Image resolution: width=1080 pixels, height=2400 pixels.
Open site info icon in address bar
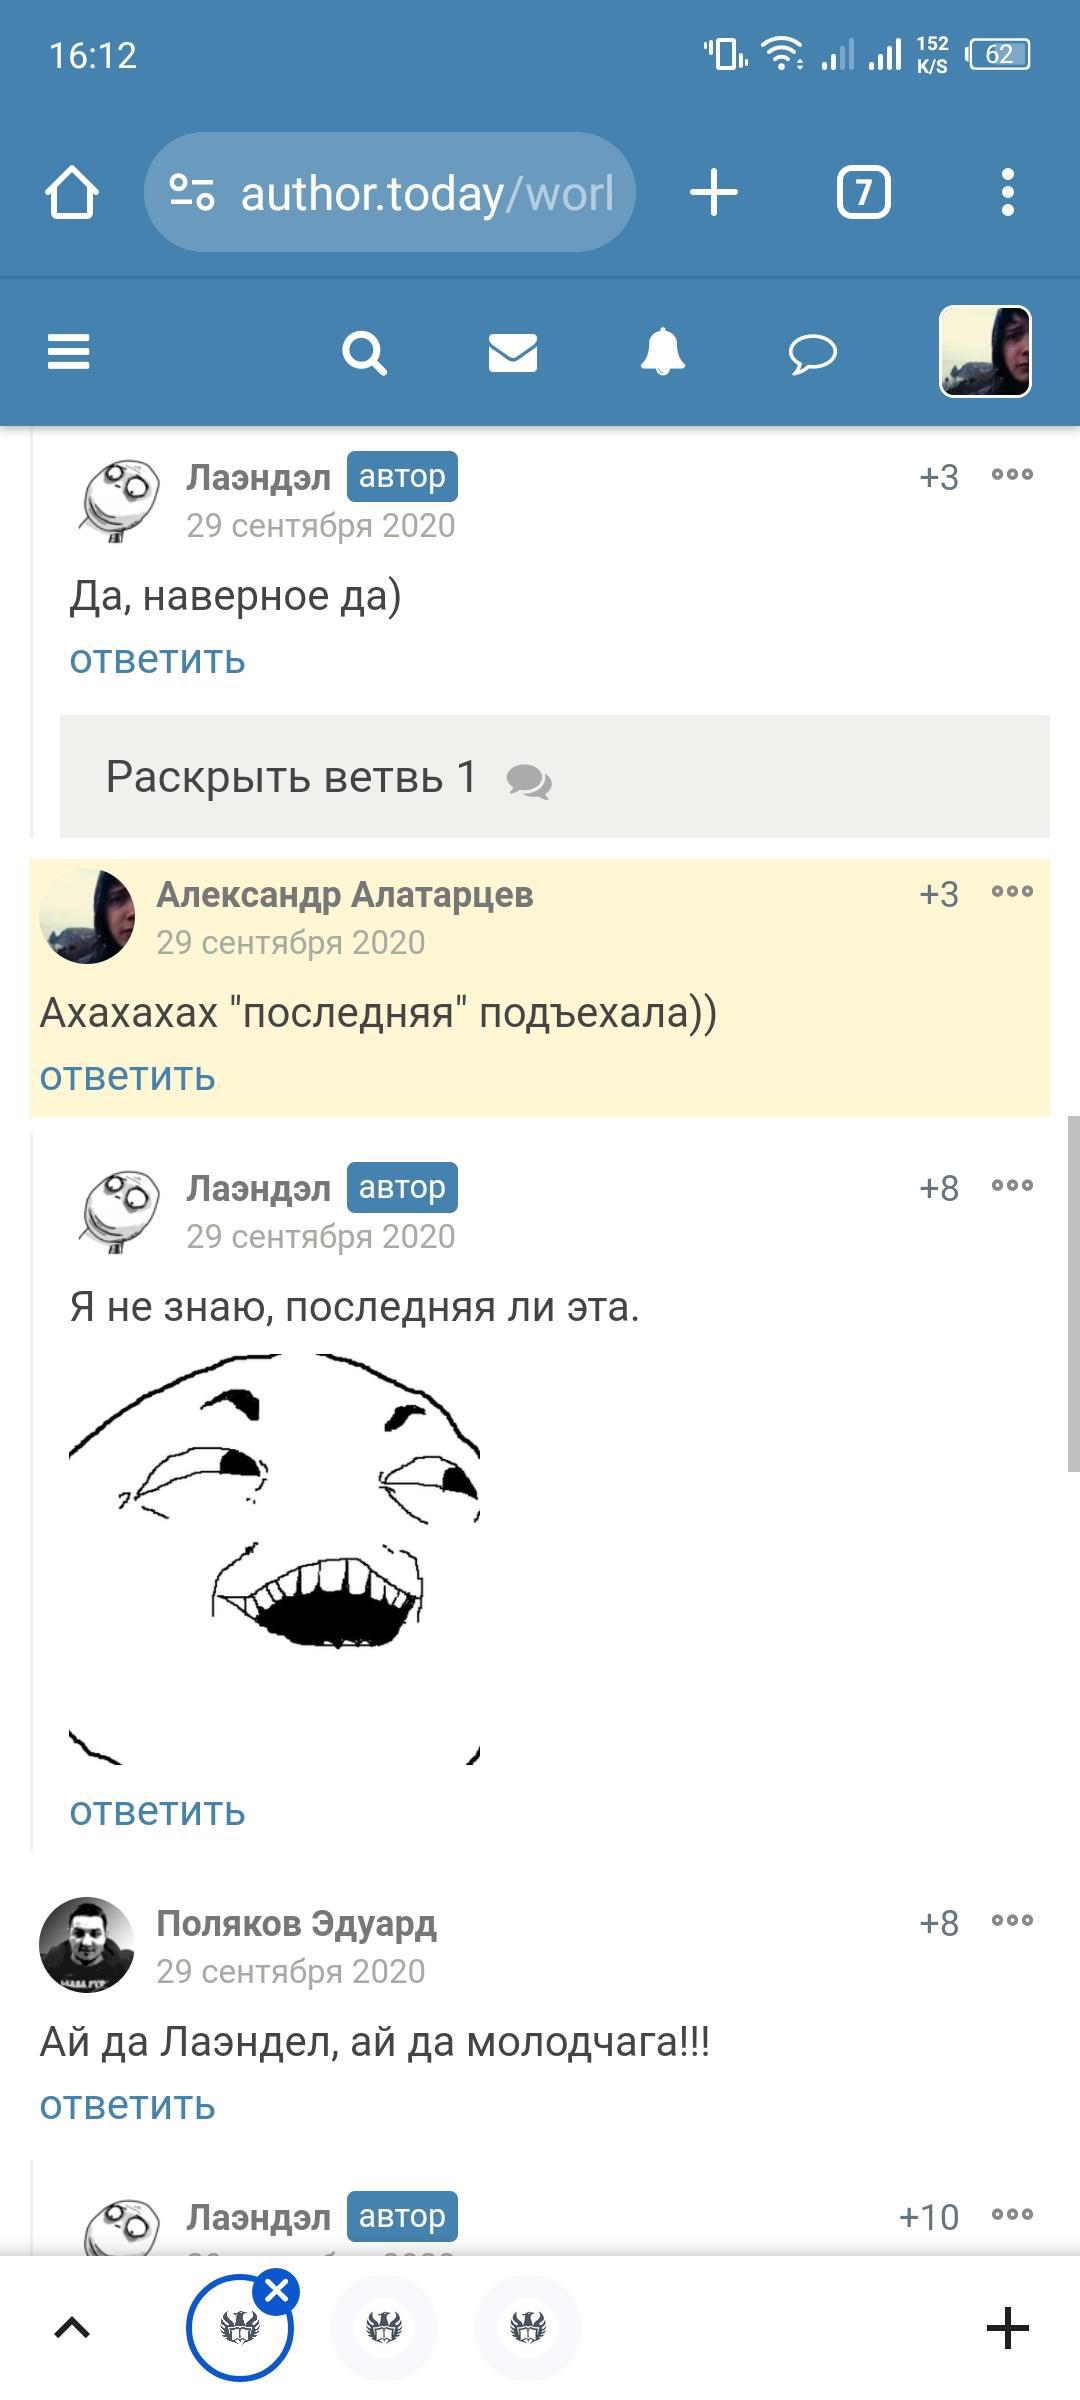pyautogui.click(x=191, y=192)
